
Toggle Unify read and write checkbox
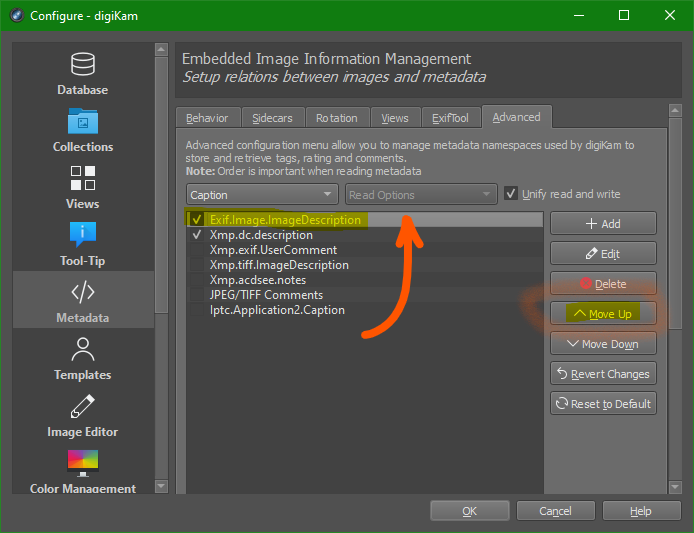coord(511,194)
